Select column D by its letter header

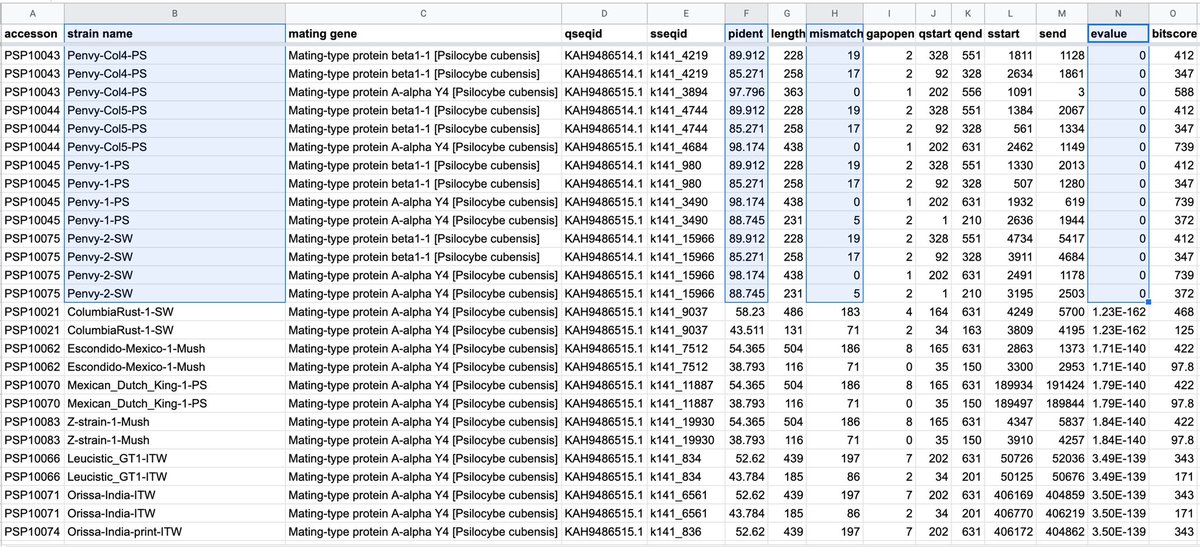(604, 12)
